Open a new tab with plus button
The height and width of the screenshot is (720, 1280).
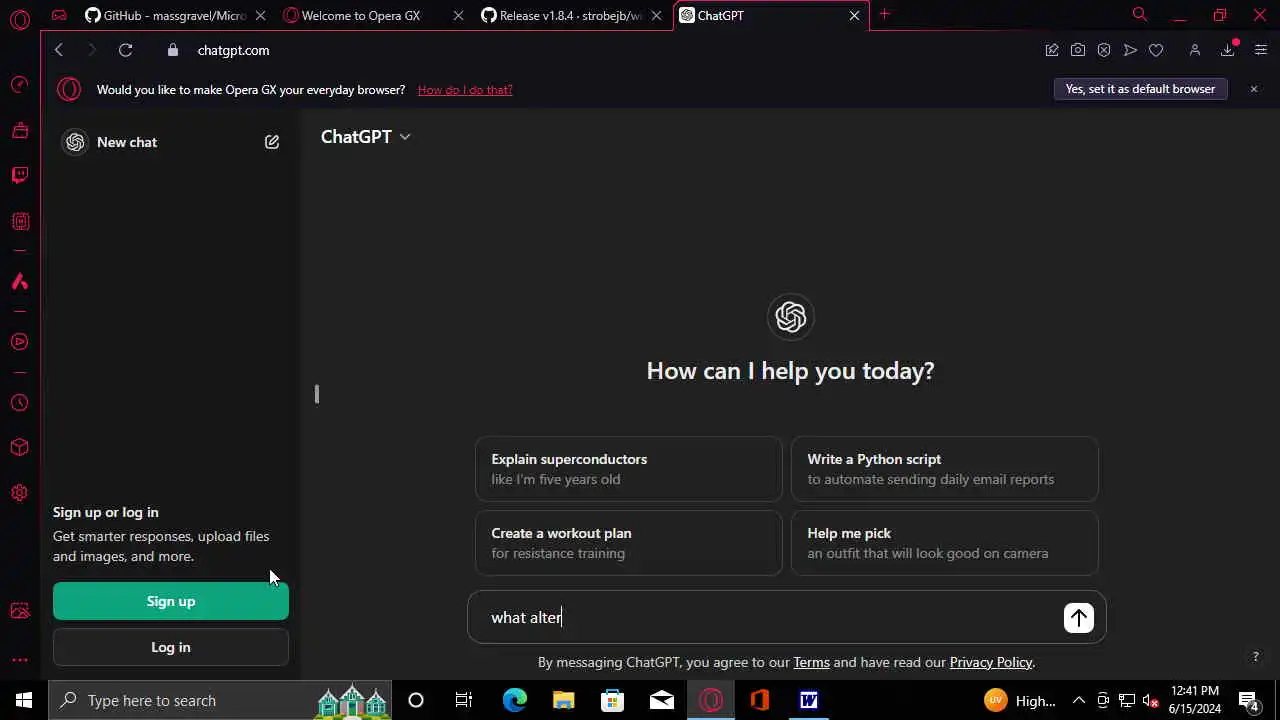pyautogui.click(x=884, y=14)
